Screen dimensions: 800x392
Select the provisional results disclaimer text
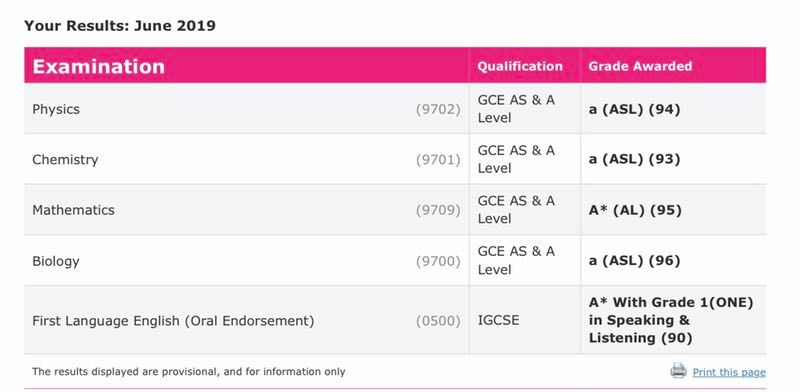click(x=188, y=372)
